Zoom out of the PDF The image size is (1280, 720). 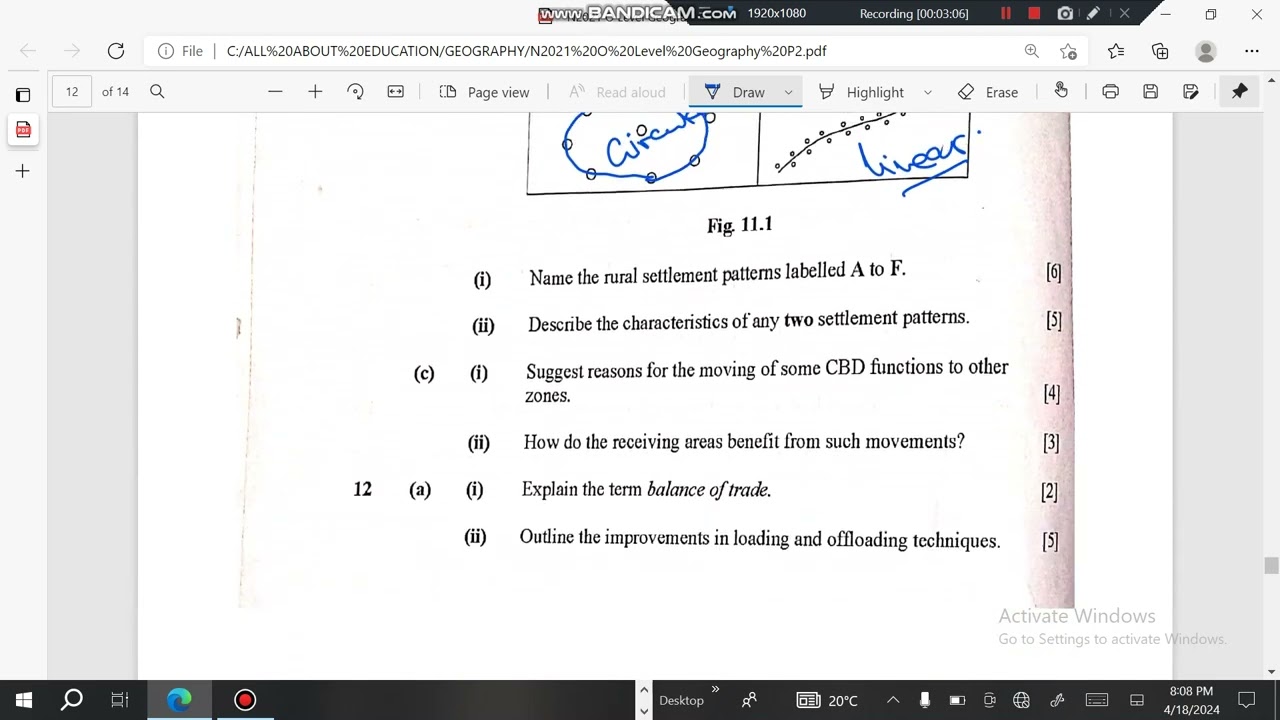275,91
